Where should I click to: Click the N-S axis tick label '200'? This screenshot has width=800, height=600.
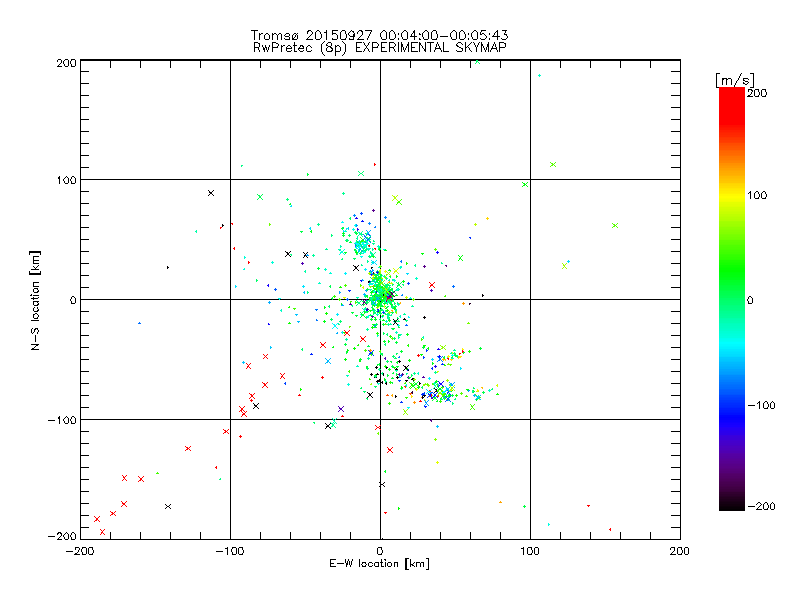pos(66,63)
